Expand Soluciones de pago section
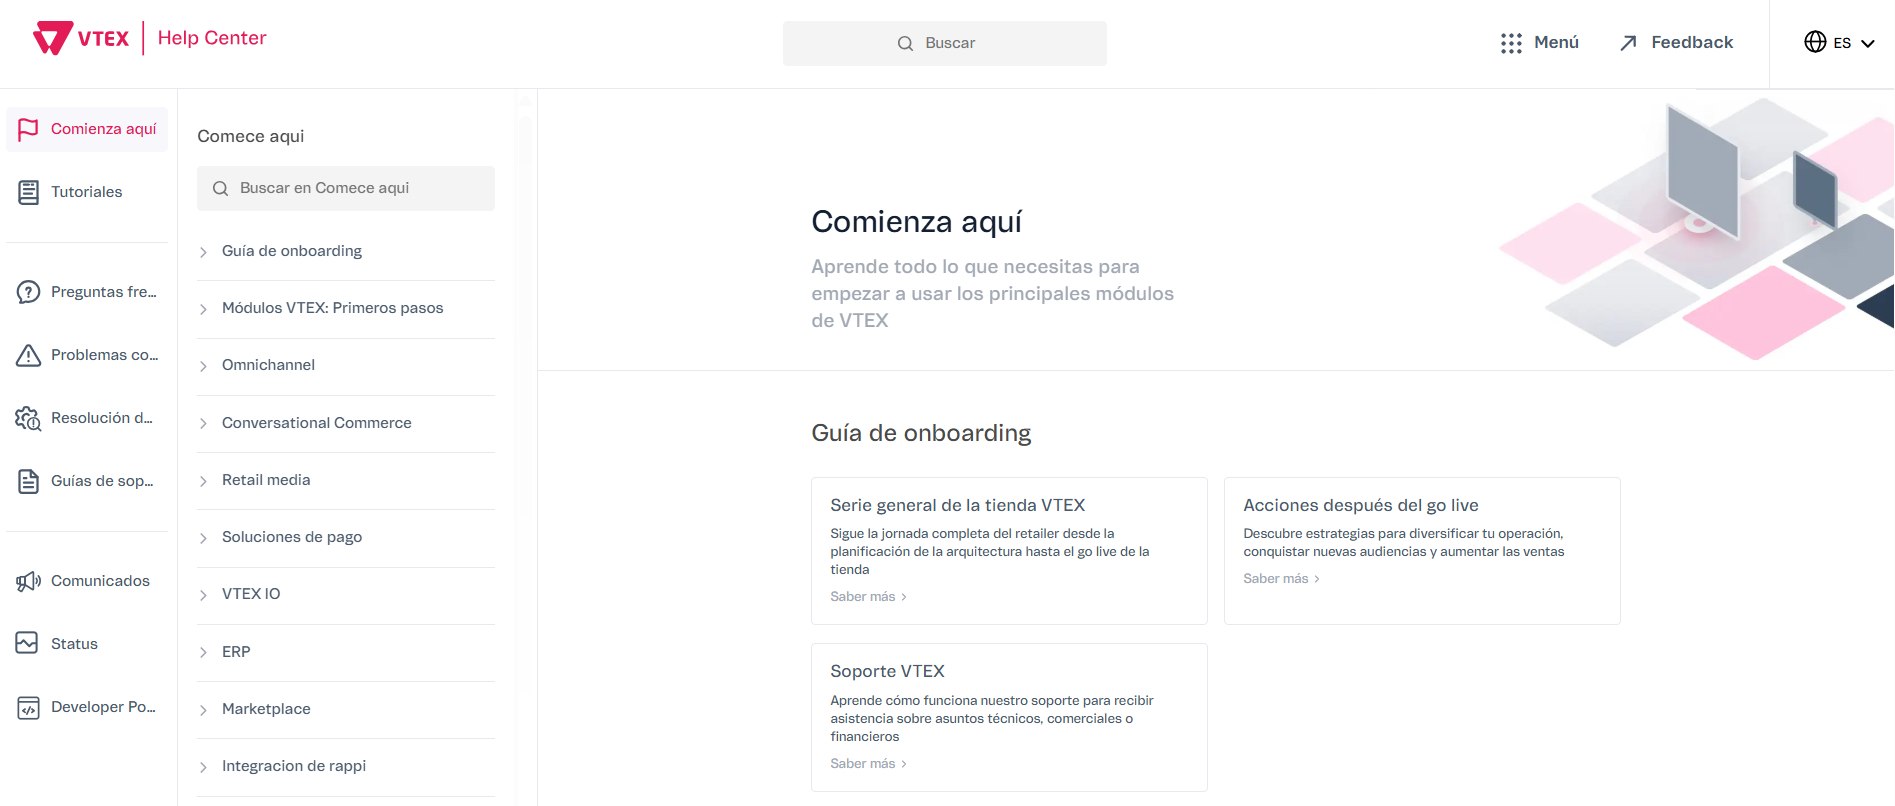 click(x=203, y=538)
